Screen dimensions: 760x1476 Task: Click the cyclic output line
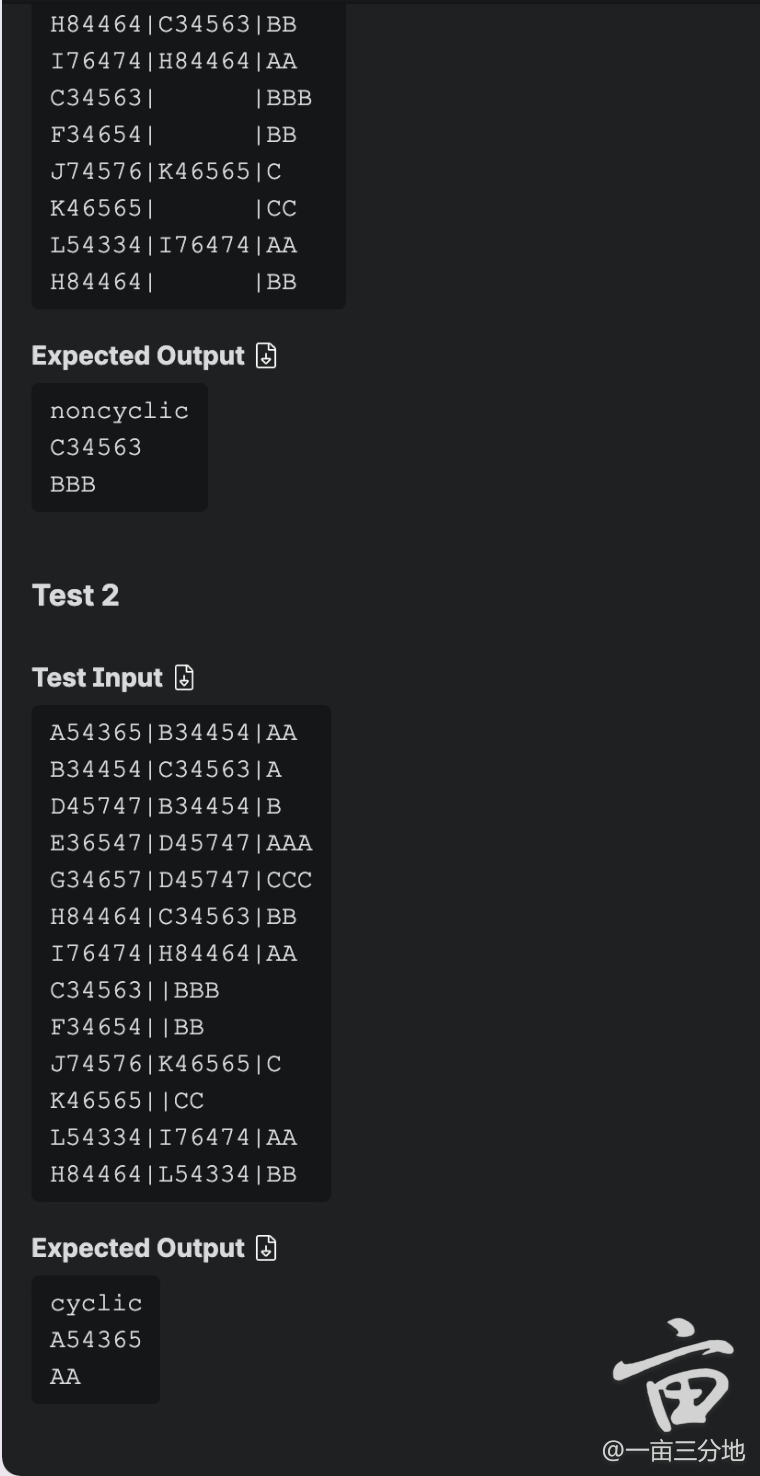point(96,1303)
